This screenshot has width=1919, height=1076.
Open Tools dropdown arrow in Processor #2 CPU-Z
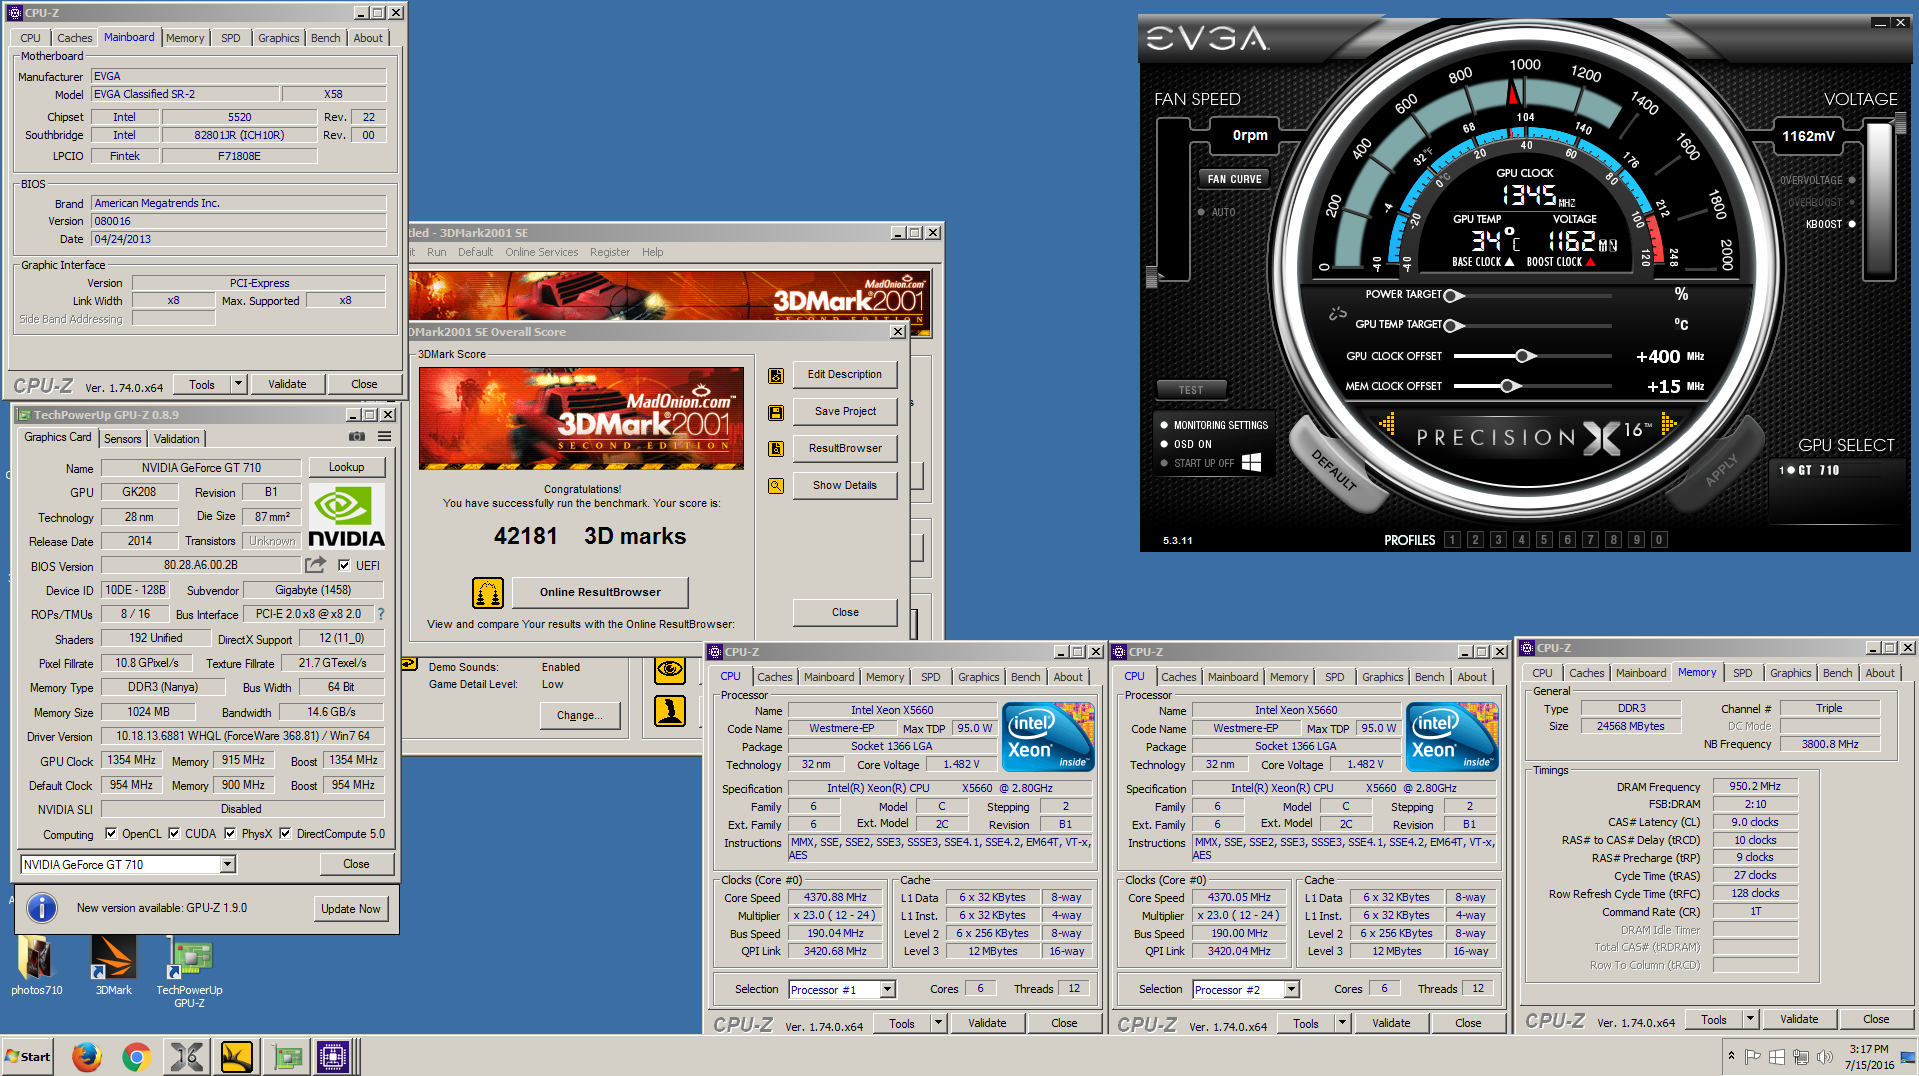tap(1342, 1023)
